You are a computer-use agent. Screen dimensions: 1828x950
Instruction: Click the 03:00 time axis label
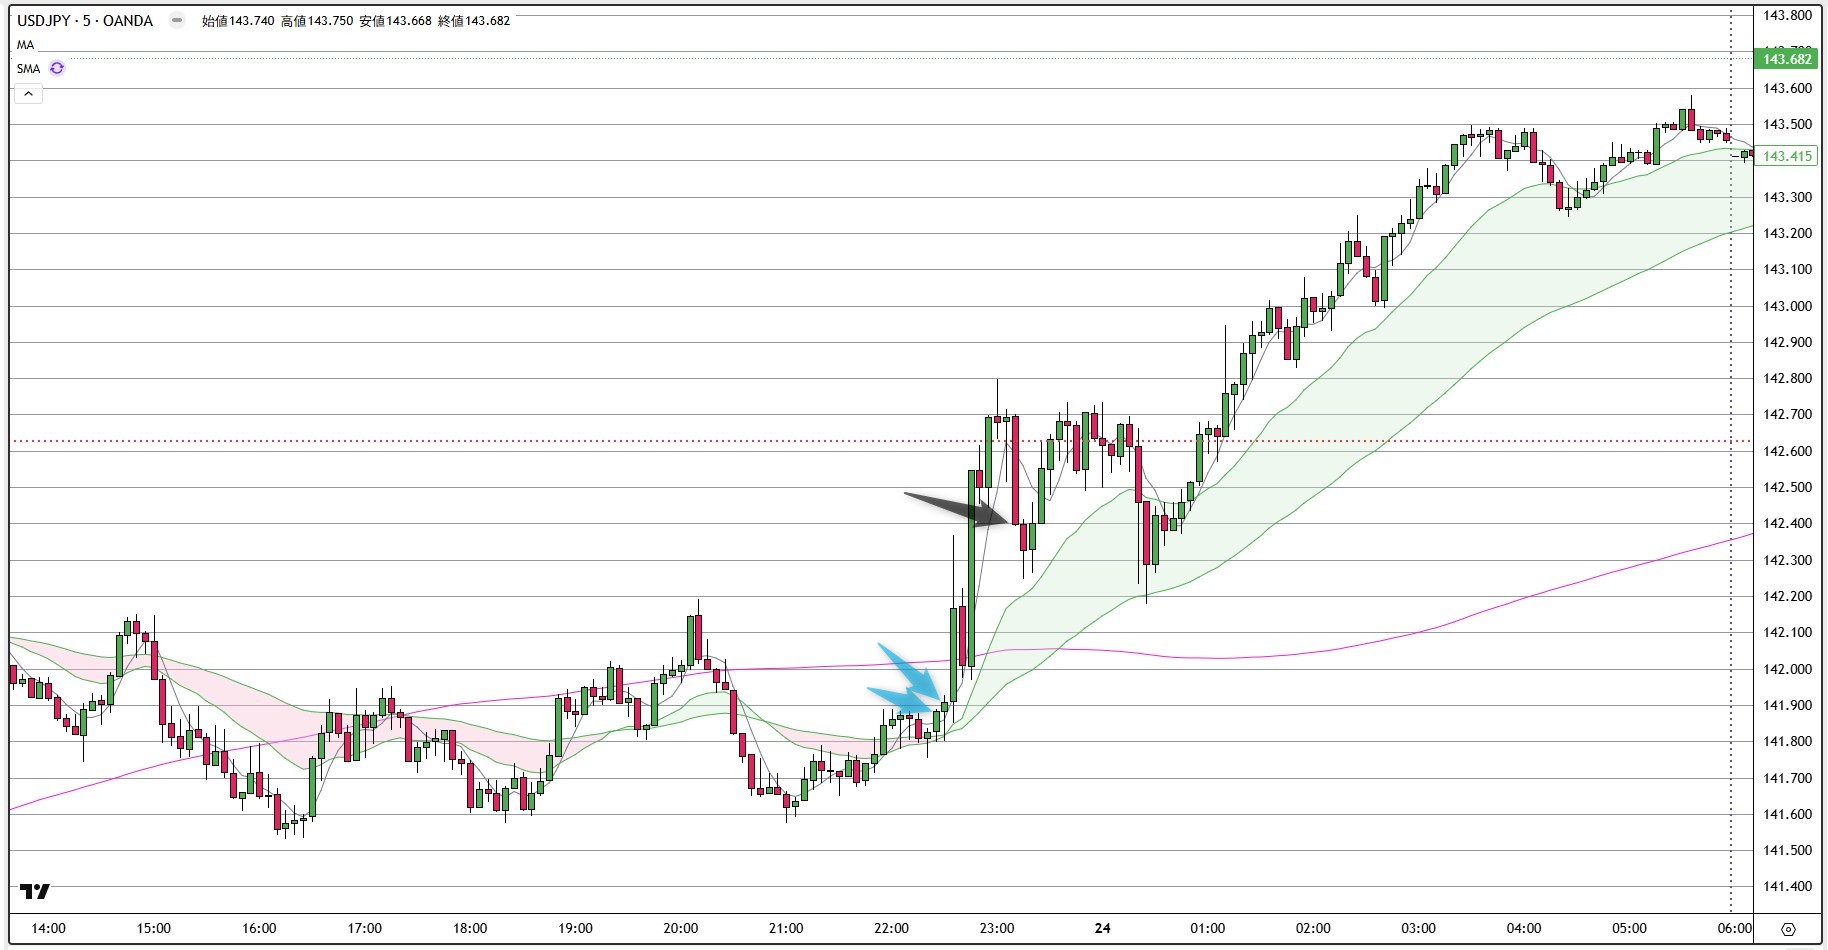1418,928
